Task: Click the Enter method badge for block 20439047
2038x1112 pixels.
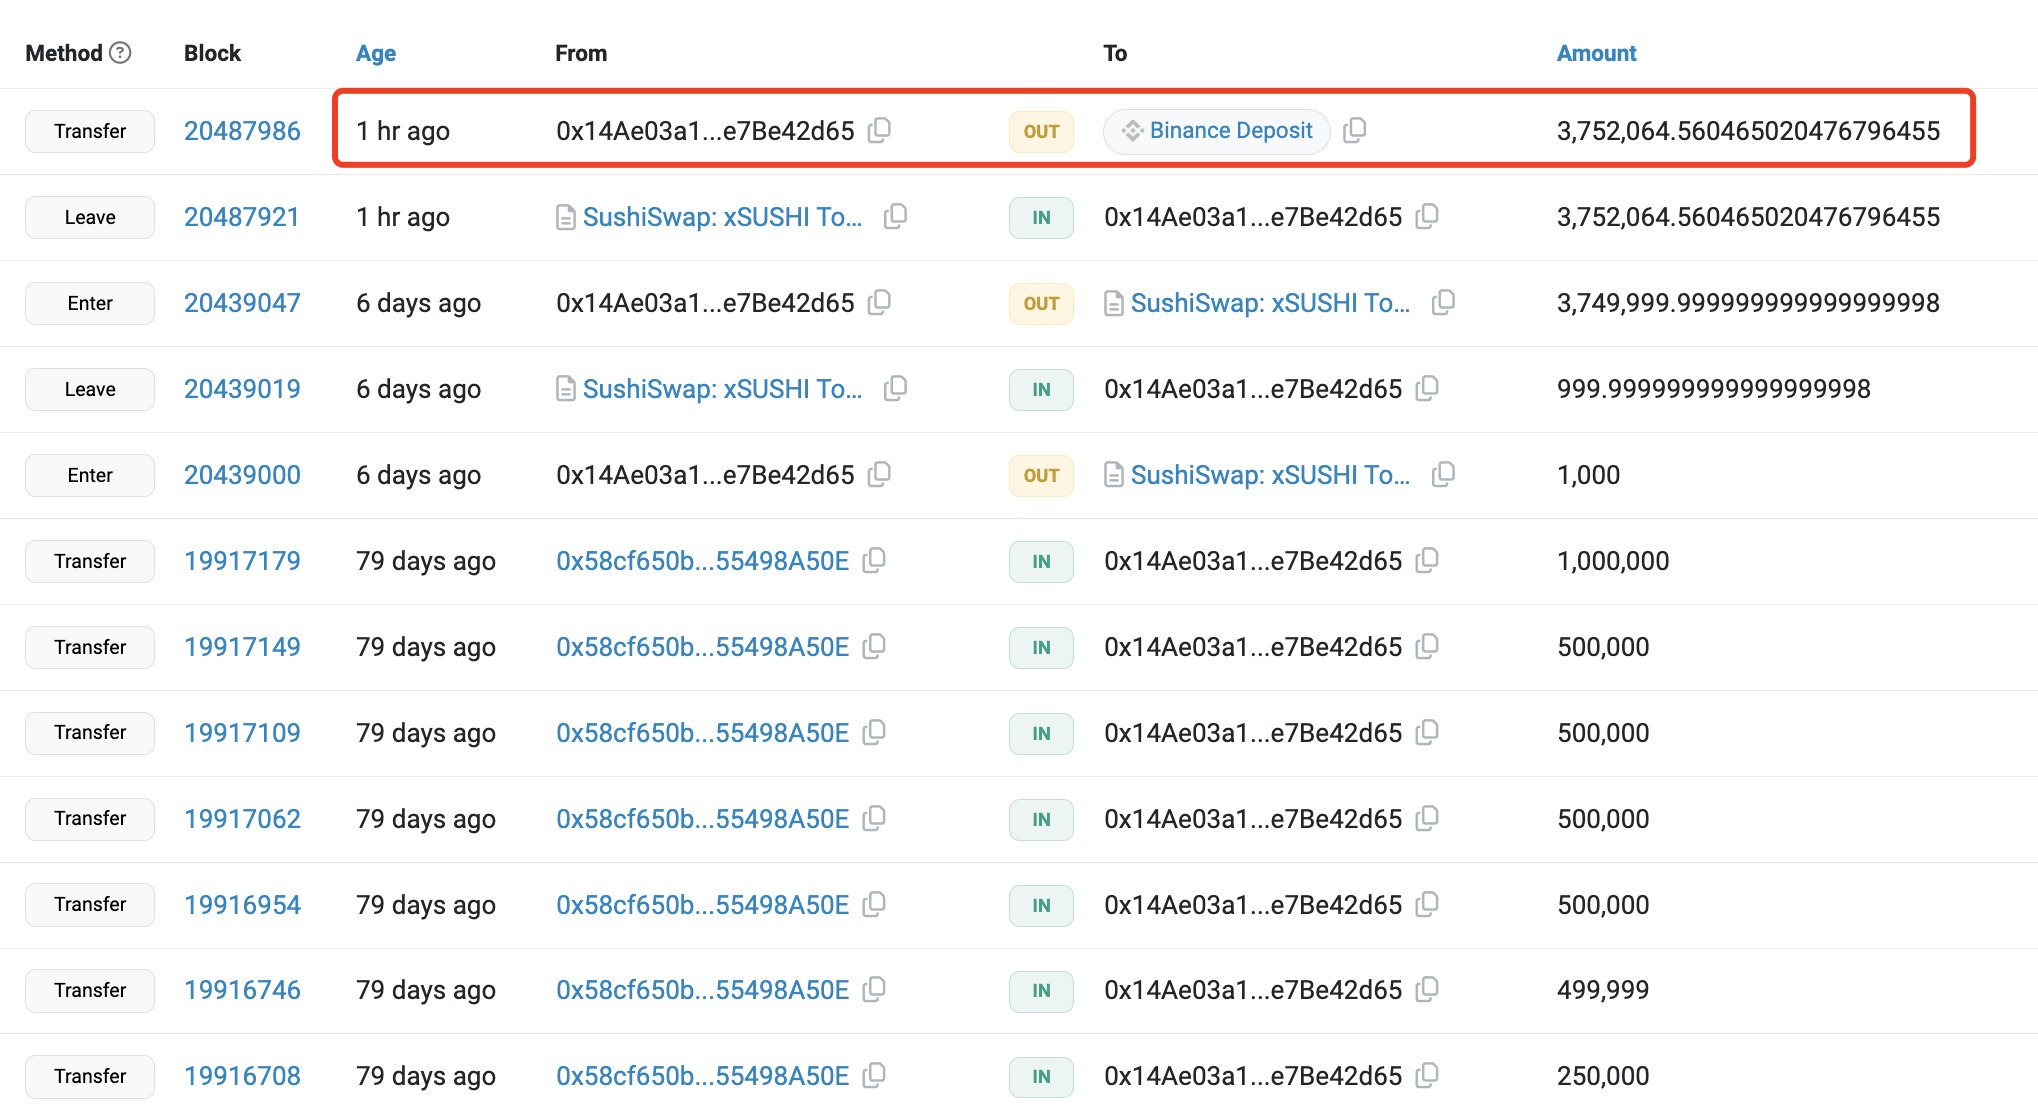Action: tap(90, 303)
